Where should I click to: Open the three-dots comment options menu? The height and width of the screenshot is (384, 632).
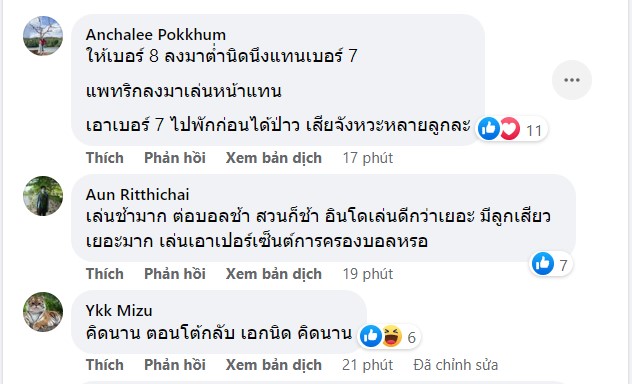coord(572,80)
